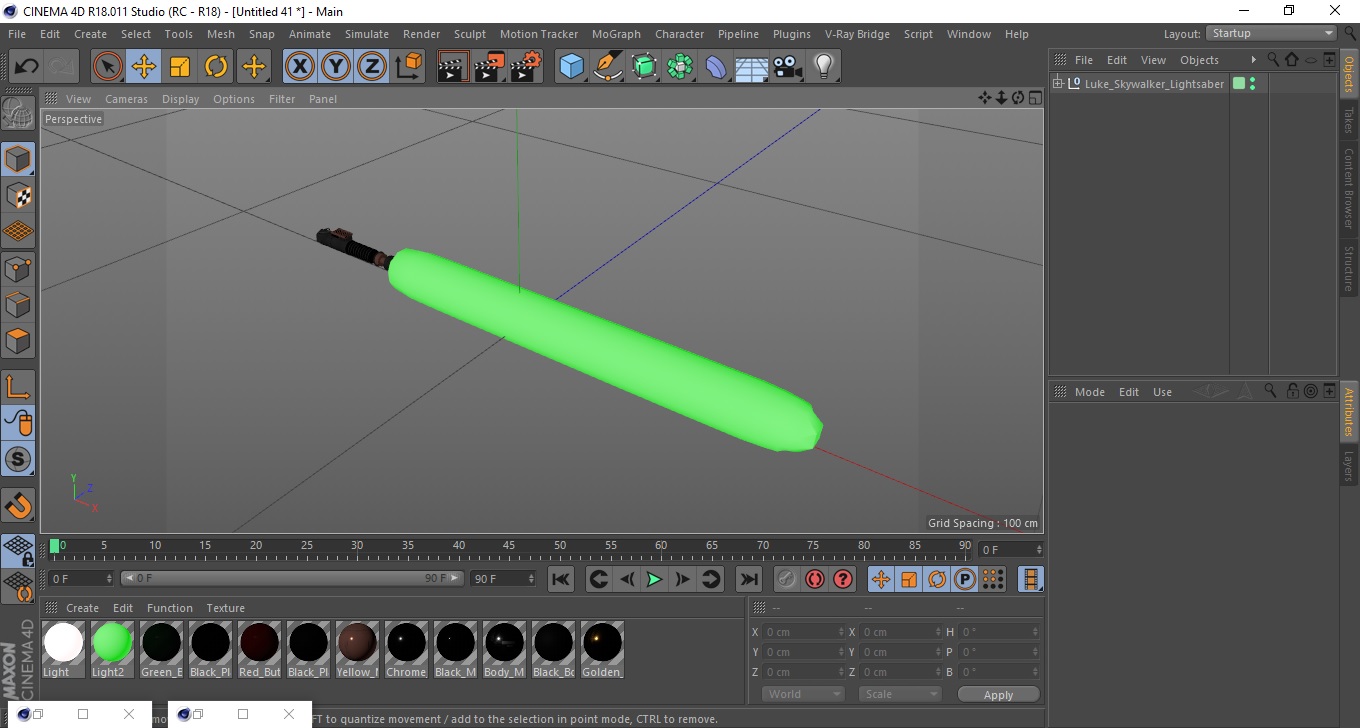The height and width of the screenshot is (728, 1360).
Task: Select the Golden material thumbnail
Action: [x=602, y=643]
